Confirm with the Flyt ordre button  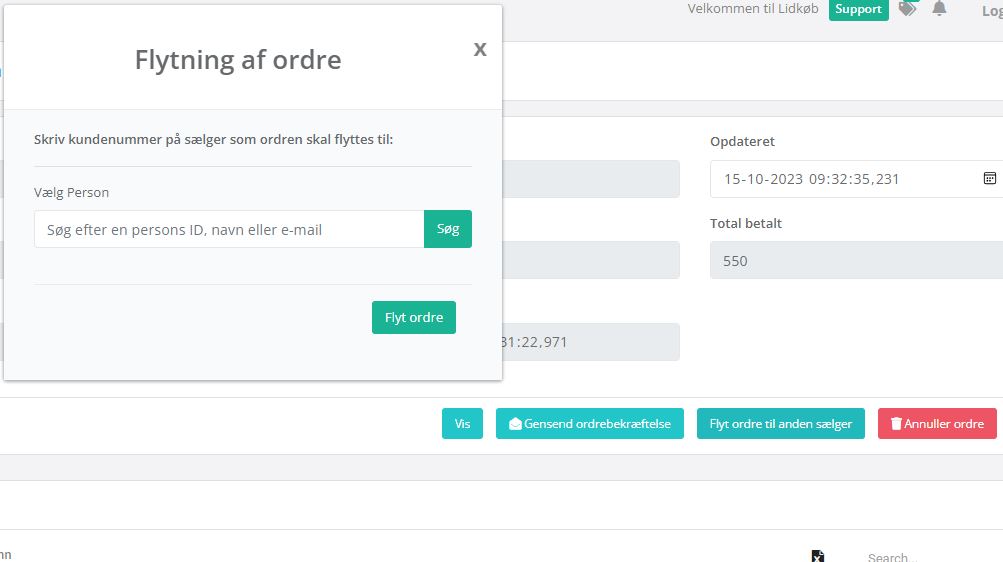pos(414,317)
